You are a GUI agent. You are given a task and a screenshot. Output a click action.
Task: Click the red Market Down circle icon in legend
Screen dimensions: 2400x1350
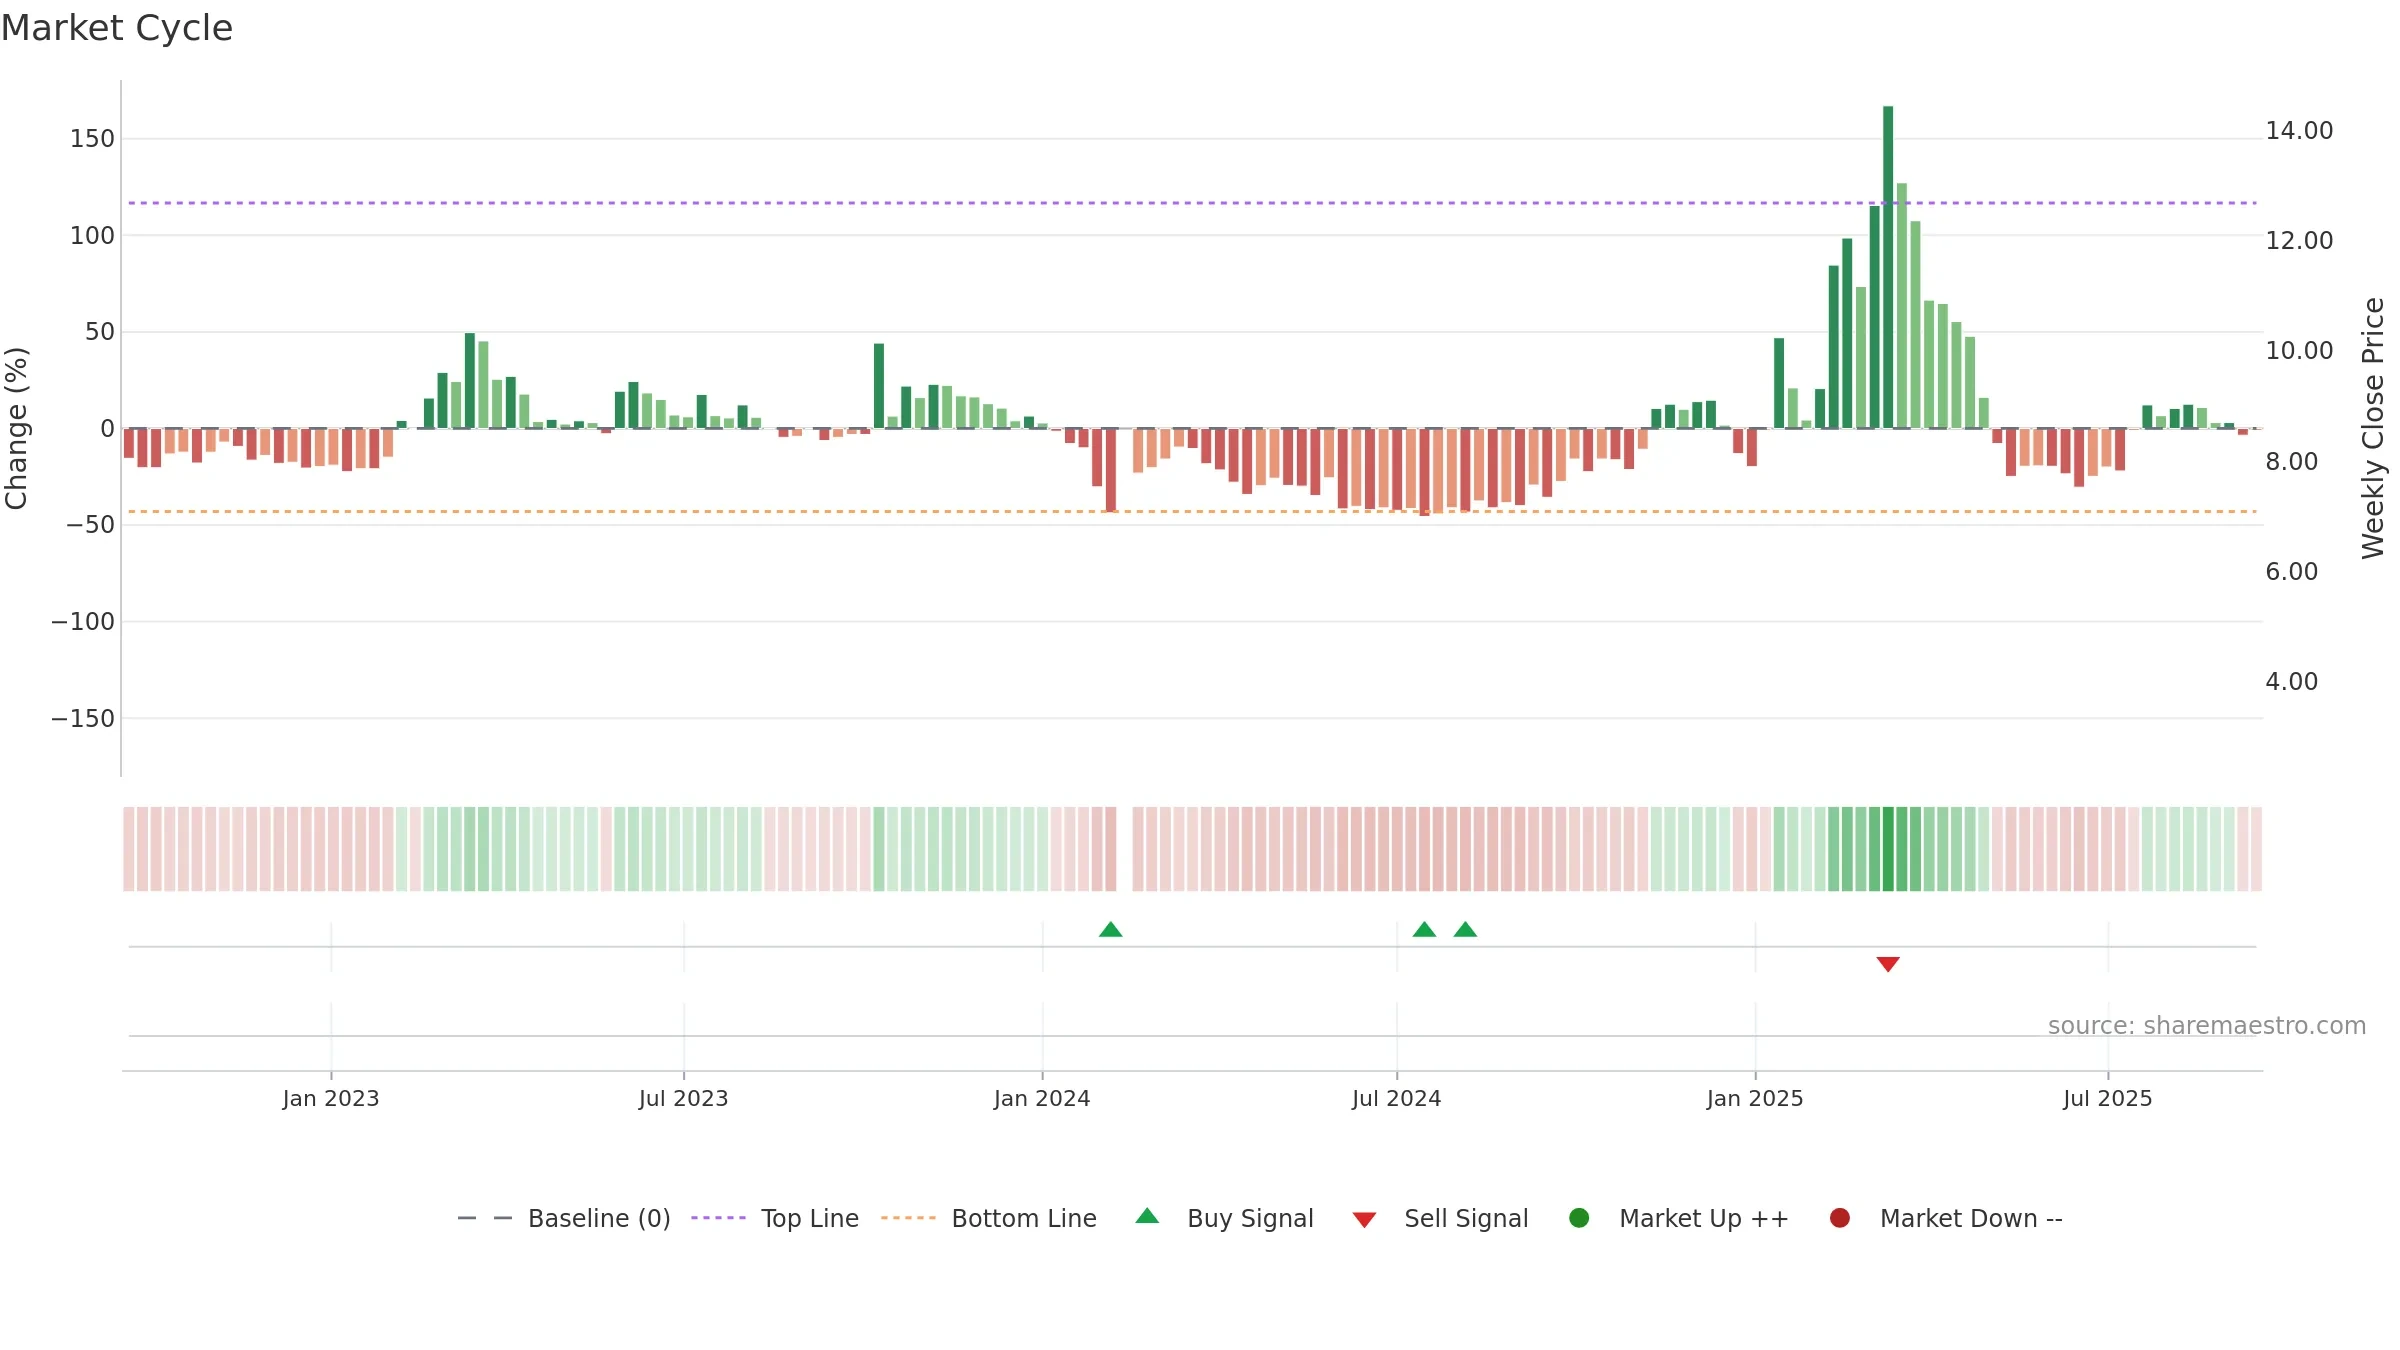coord(1839,1218)
